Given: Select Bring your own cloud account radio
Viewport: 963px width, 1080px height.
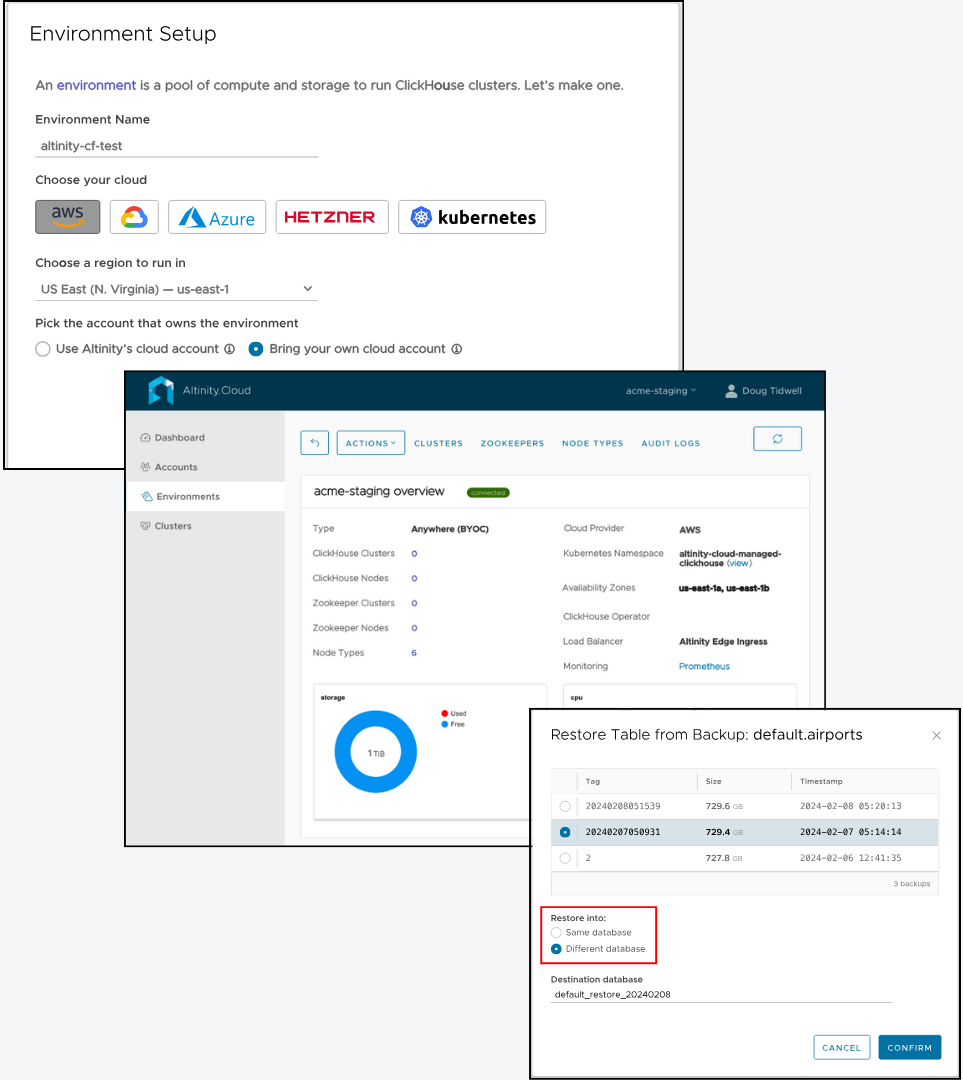Looking at the screenshot, I should click(256, 349).
